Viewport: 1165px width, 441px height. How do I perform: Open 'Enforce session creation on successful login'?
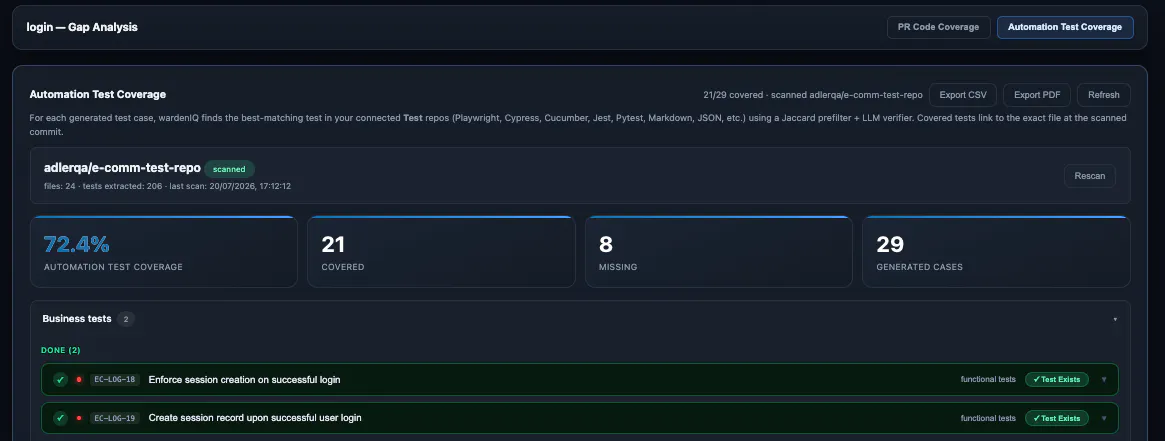click(x=244, y=379)
